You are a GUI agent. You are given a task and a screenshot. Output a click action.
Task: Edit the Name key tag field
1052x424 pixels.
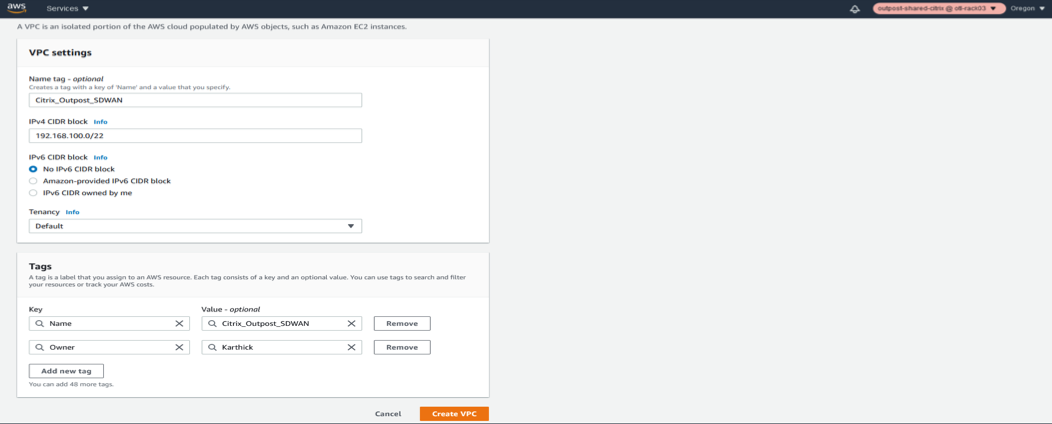pyautogui.click(x=110, y=323)
